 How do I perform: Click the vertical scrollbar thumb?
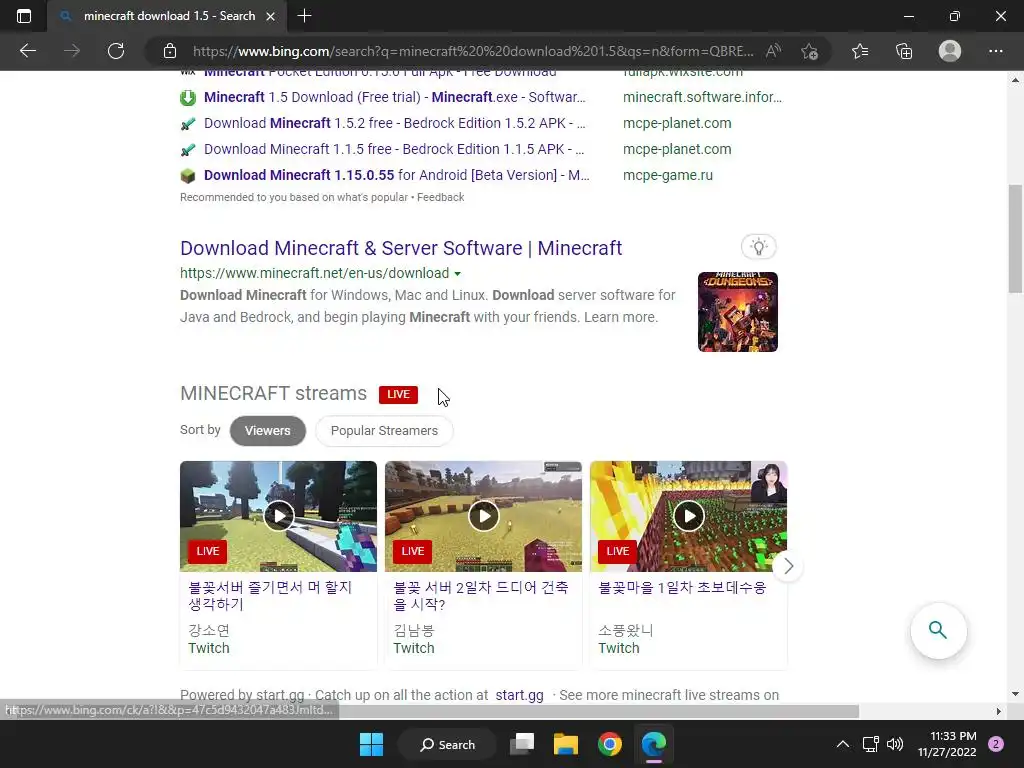tap(1016, 238)
